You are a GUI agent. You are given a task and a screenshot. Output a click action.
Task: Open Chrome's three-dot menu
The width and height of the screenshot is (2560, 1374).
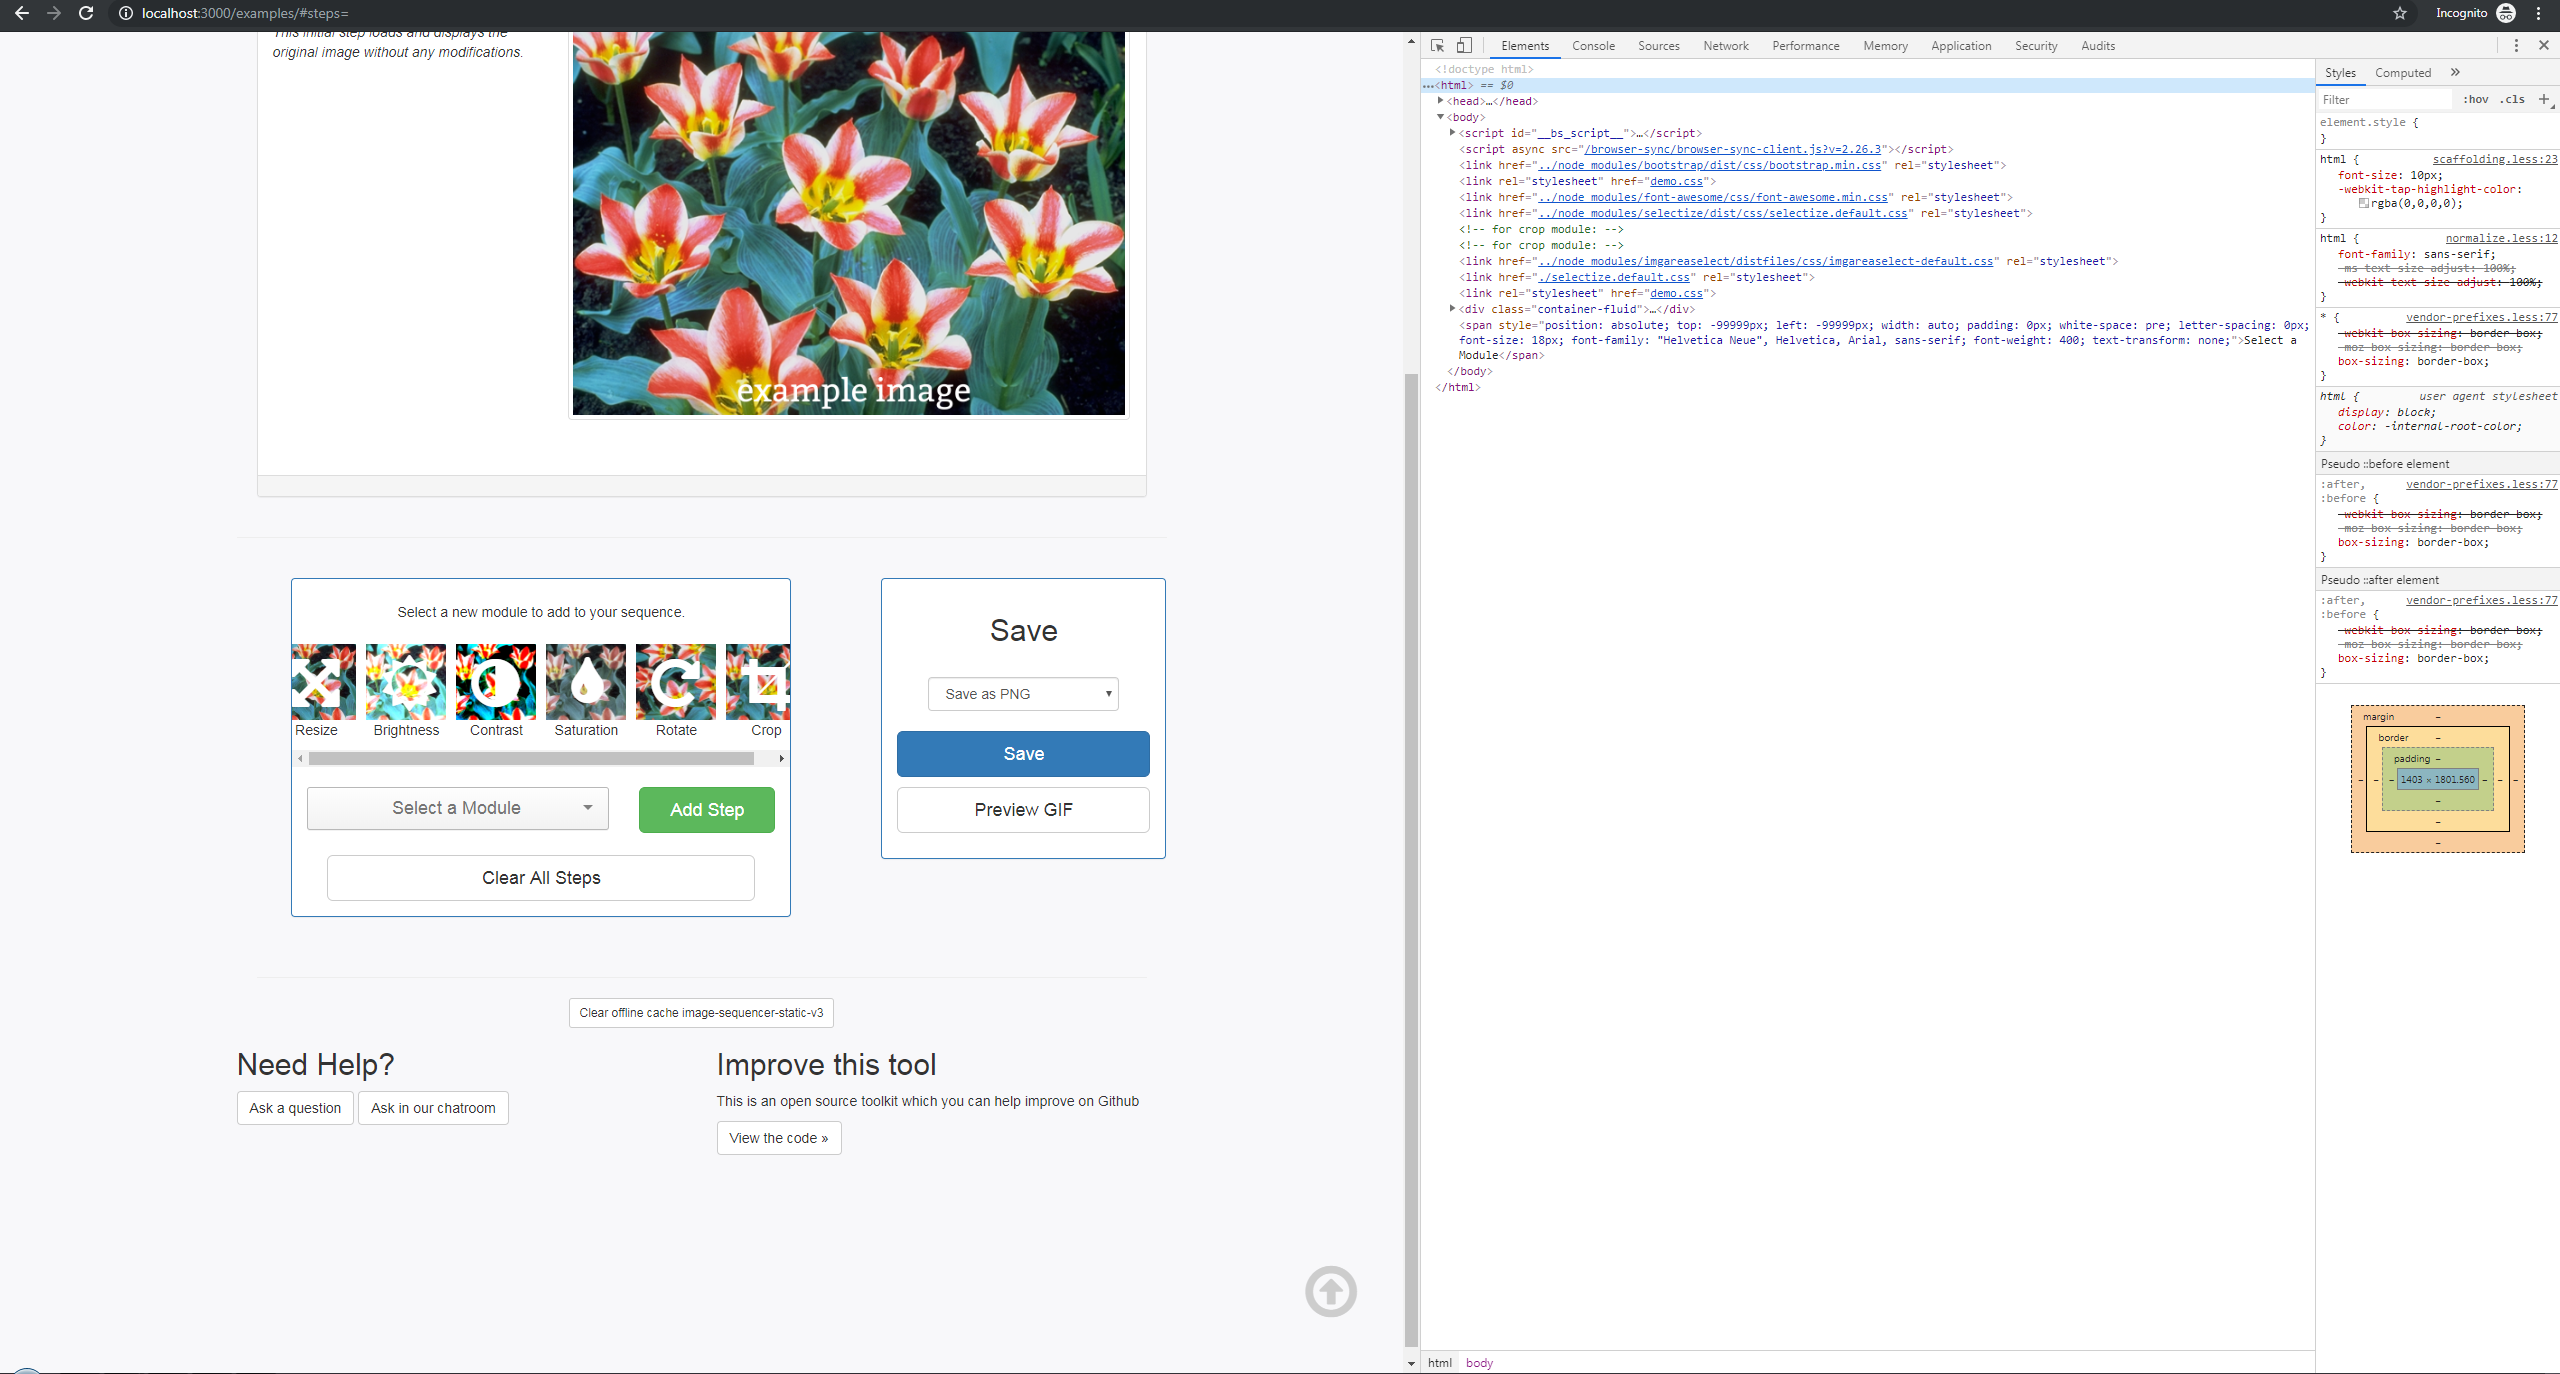tap(2538, 13)
